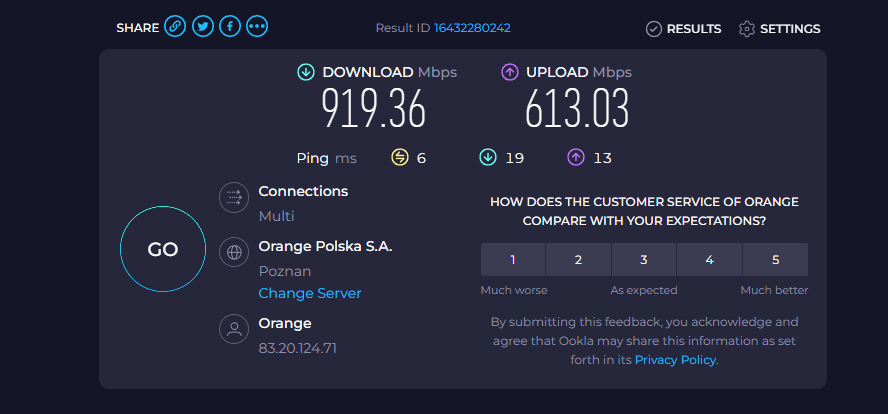Open more share options
The image size is (888, 414).
pos(257,27)
